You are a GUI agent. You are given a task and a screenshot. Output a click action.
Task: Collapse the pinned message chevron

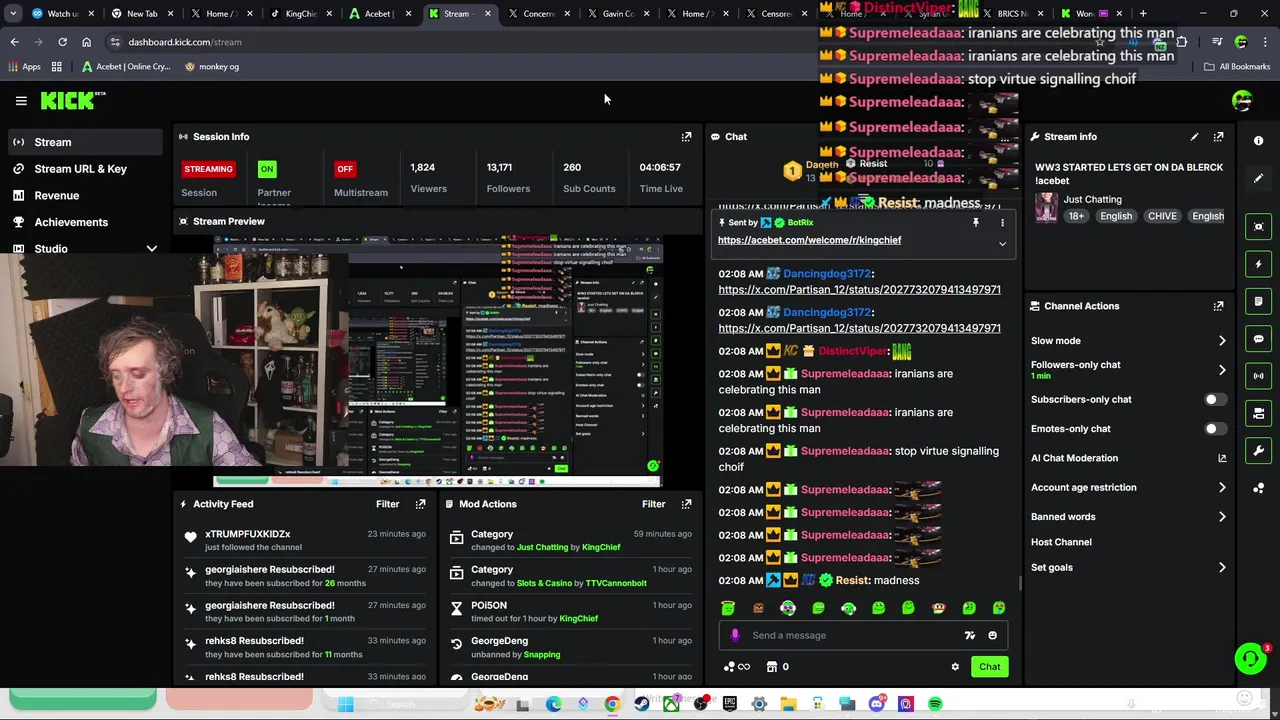coord(1002,244)
